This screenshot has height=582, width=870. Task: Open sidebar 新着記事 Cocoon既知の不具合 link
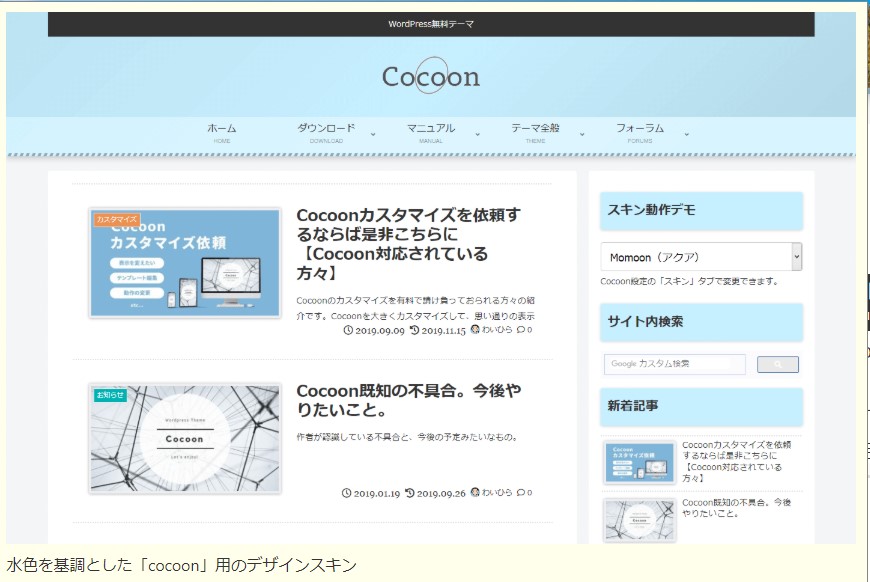[737, 508]
